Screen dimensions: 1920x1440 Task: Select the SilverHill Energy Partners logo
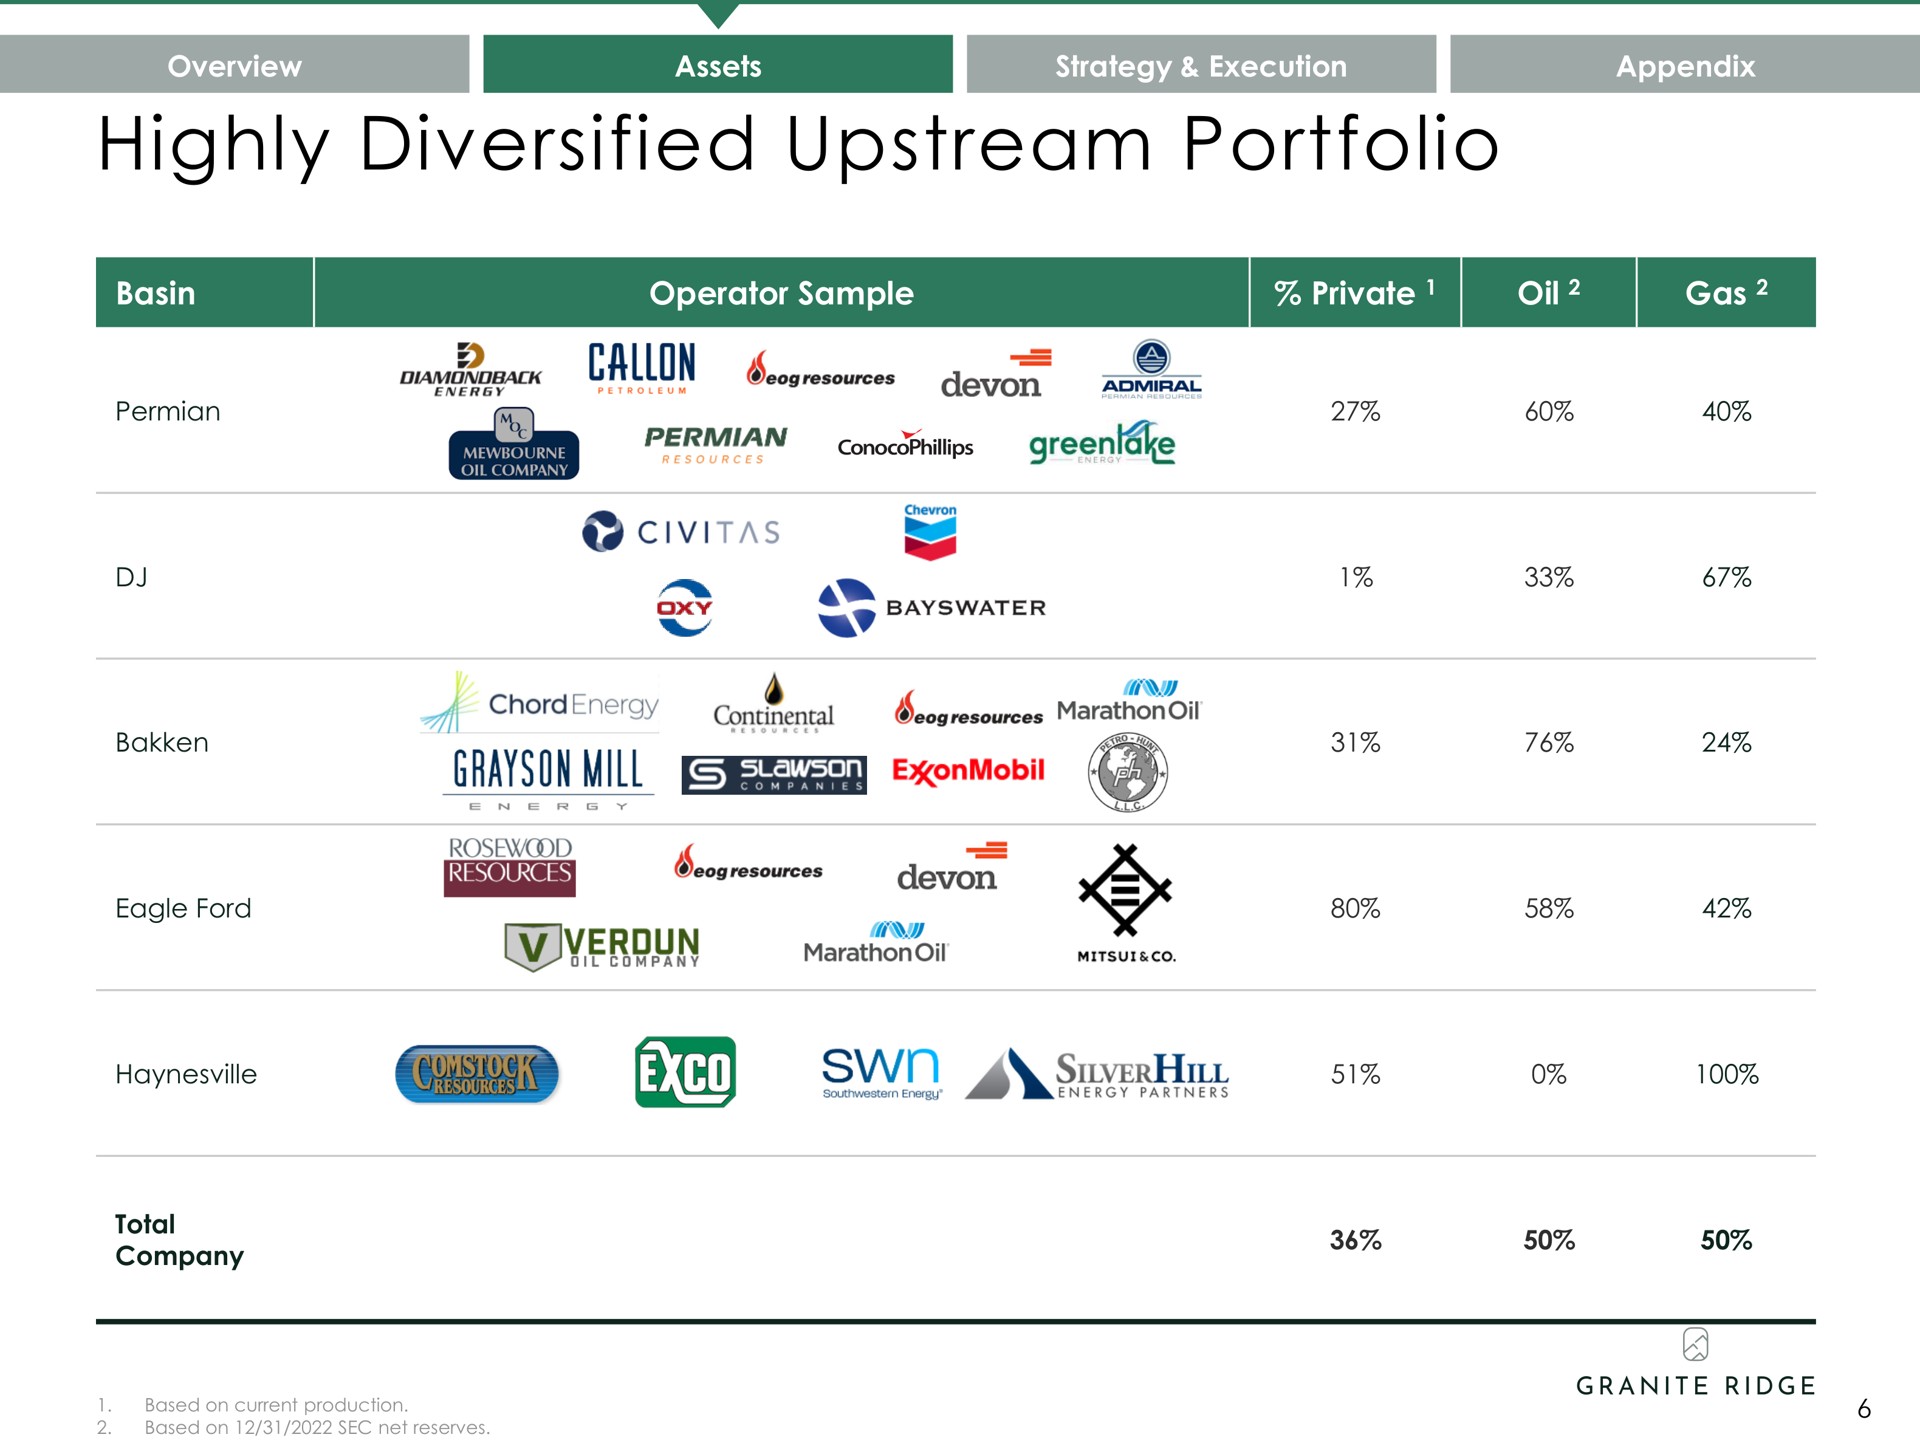point(1097,1075)
